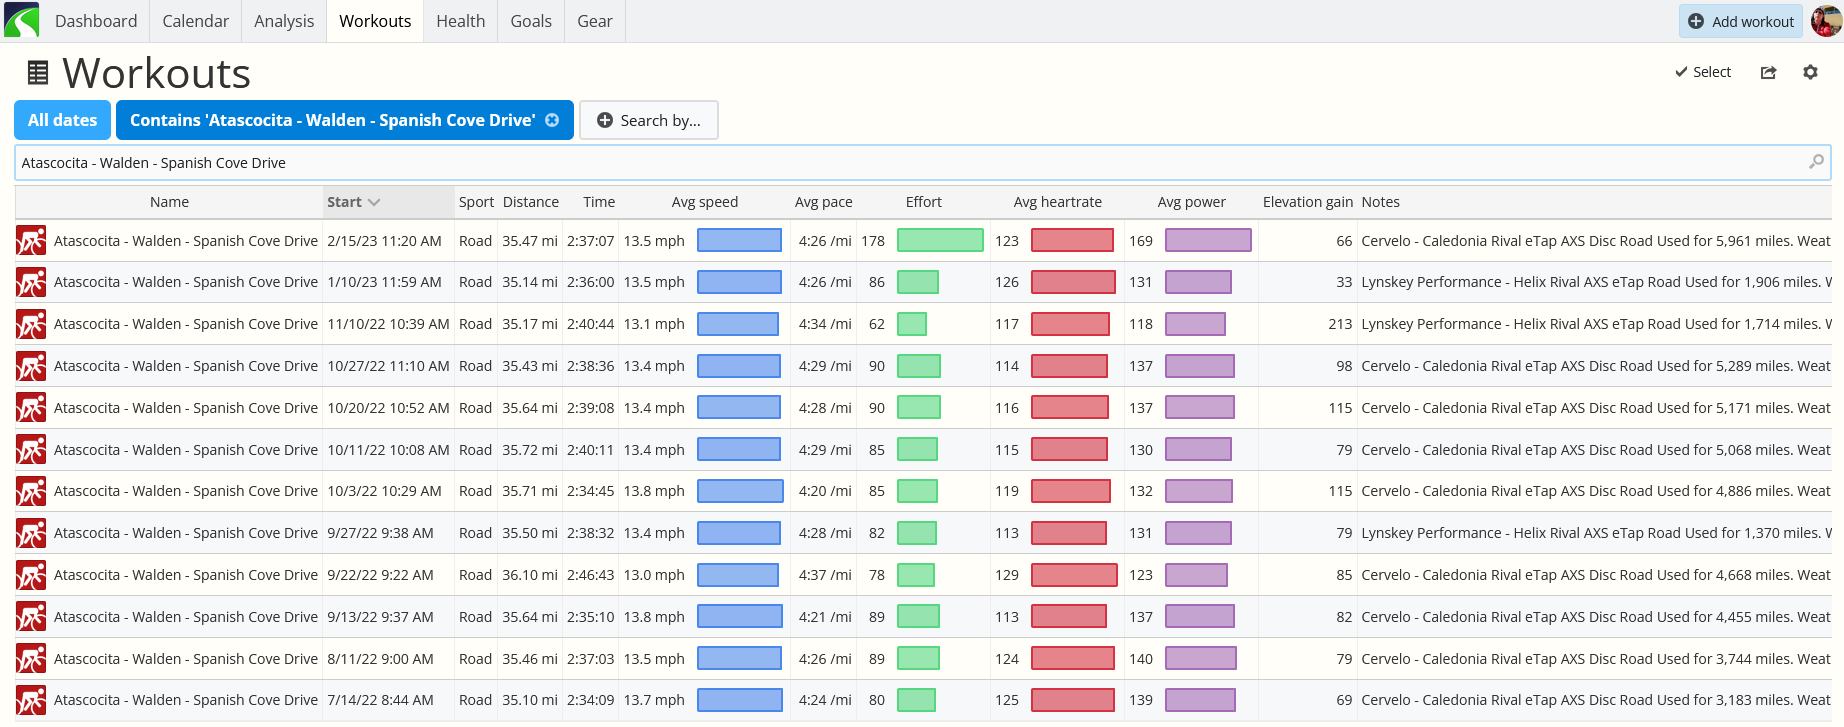Open the 1/10/23 Atascocita workout link

(x=186, y=282)
